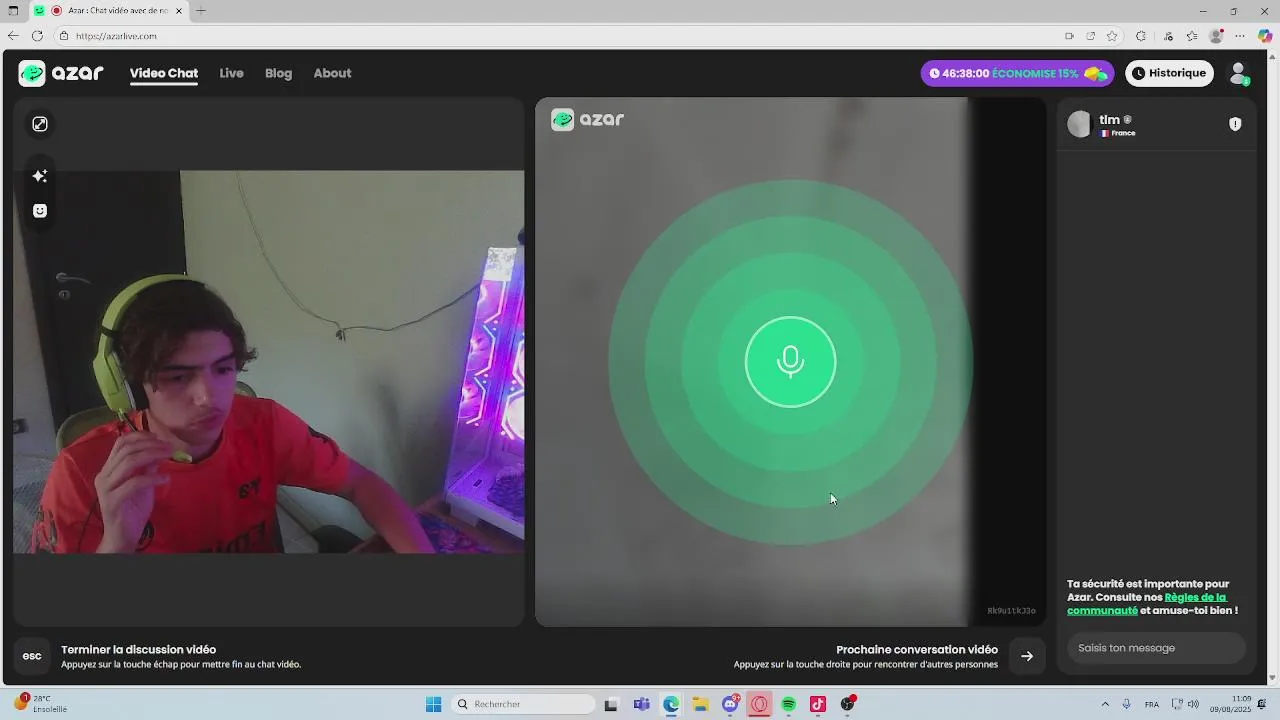The height and width of the screenshot is (720, 1280).
Task: Open the Blog page
Action: click(x=278, y=73)
